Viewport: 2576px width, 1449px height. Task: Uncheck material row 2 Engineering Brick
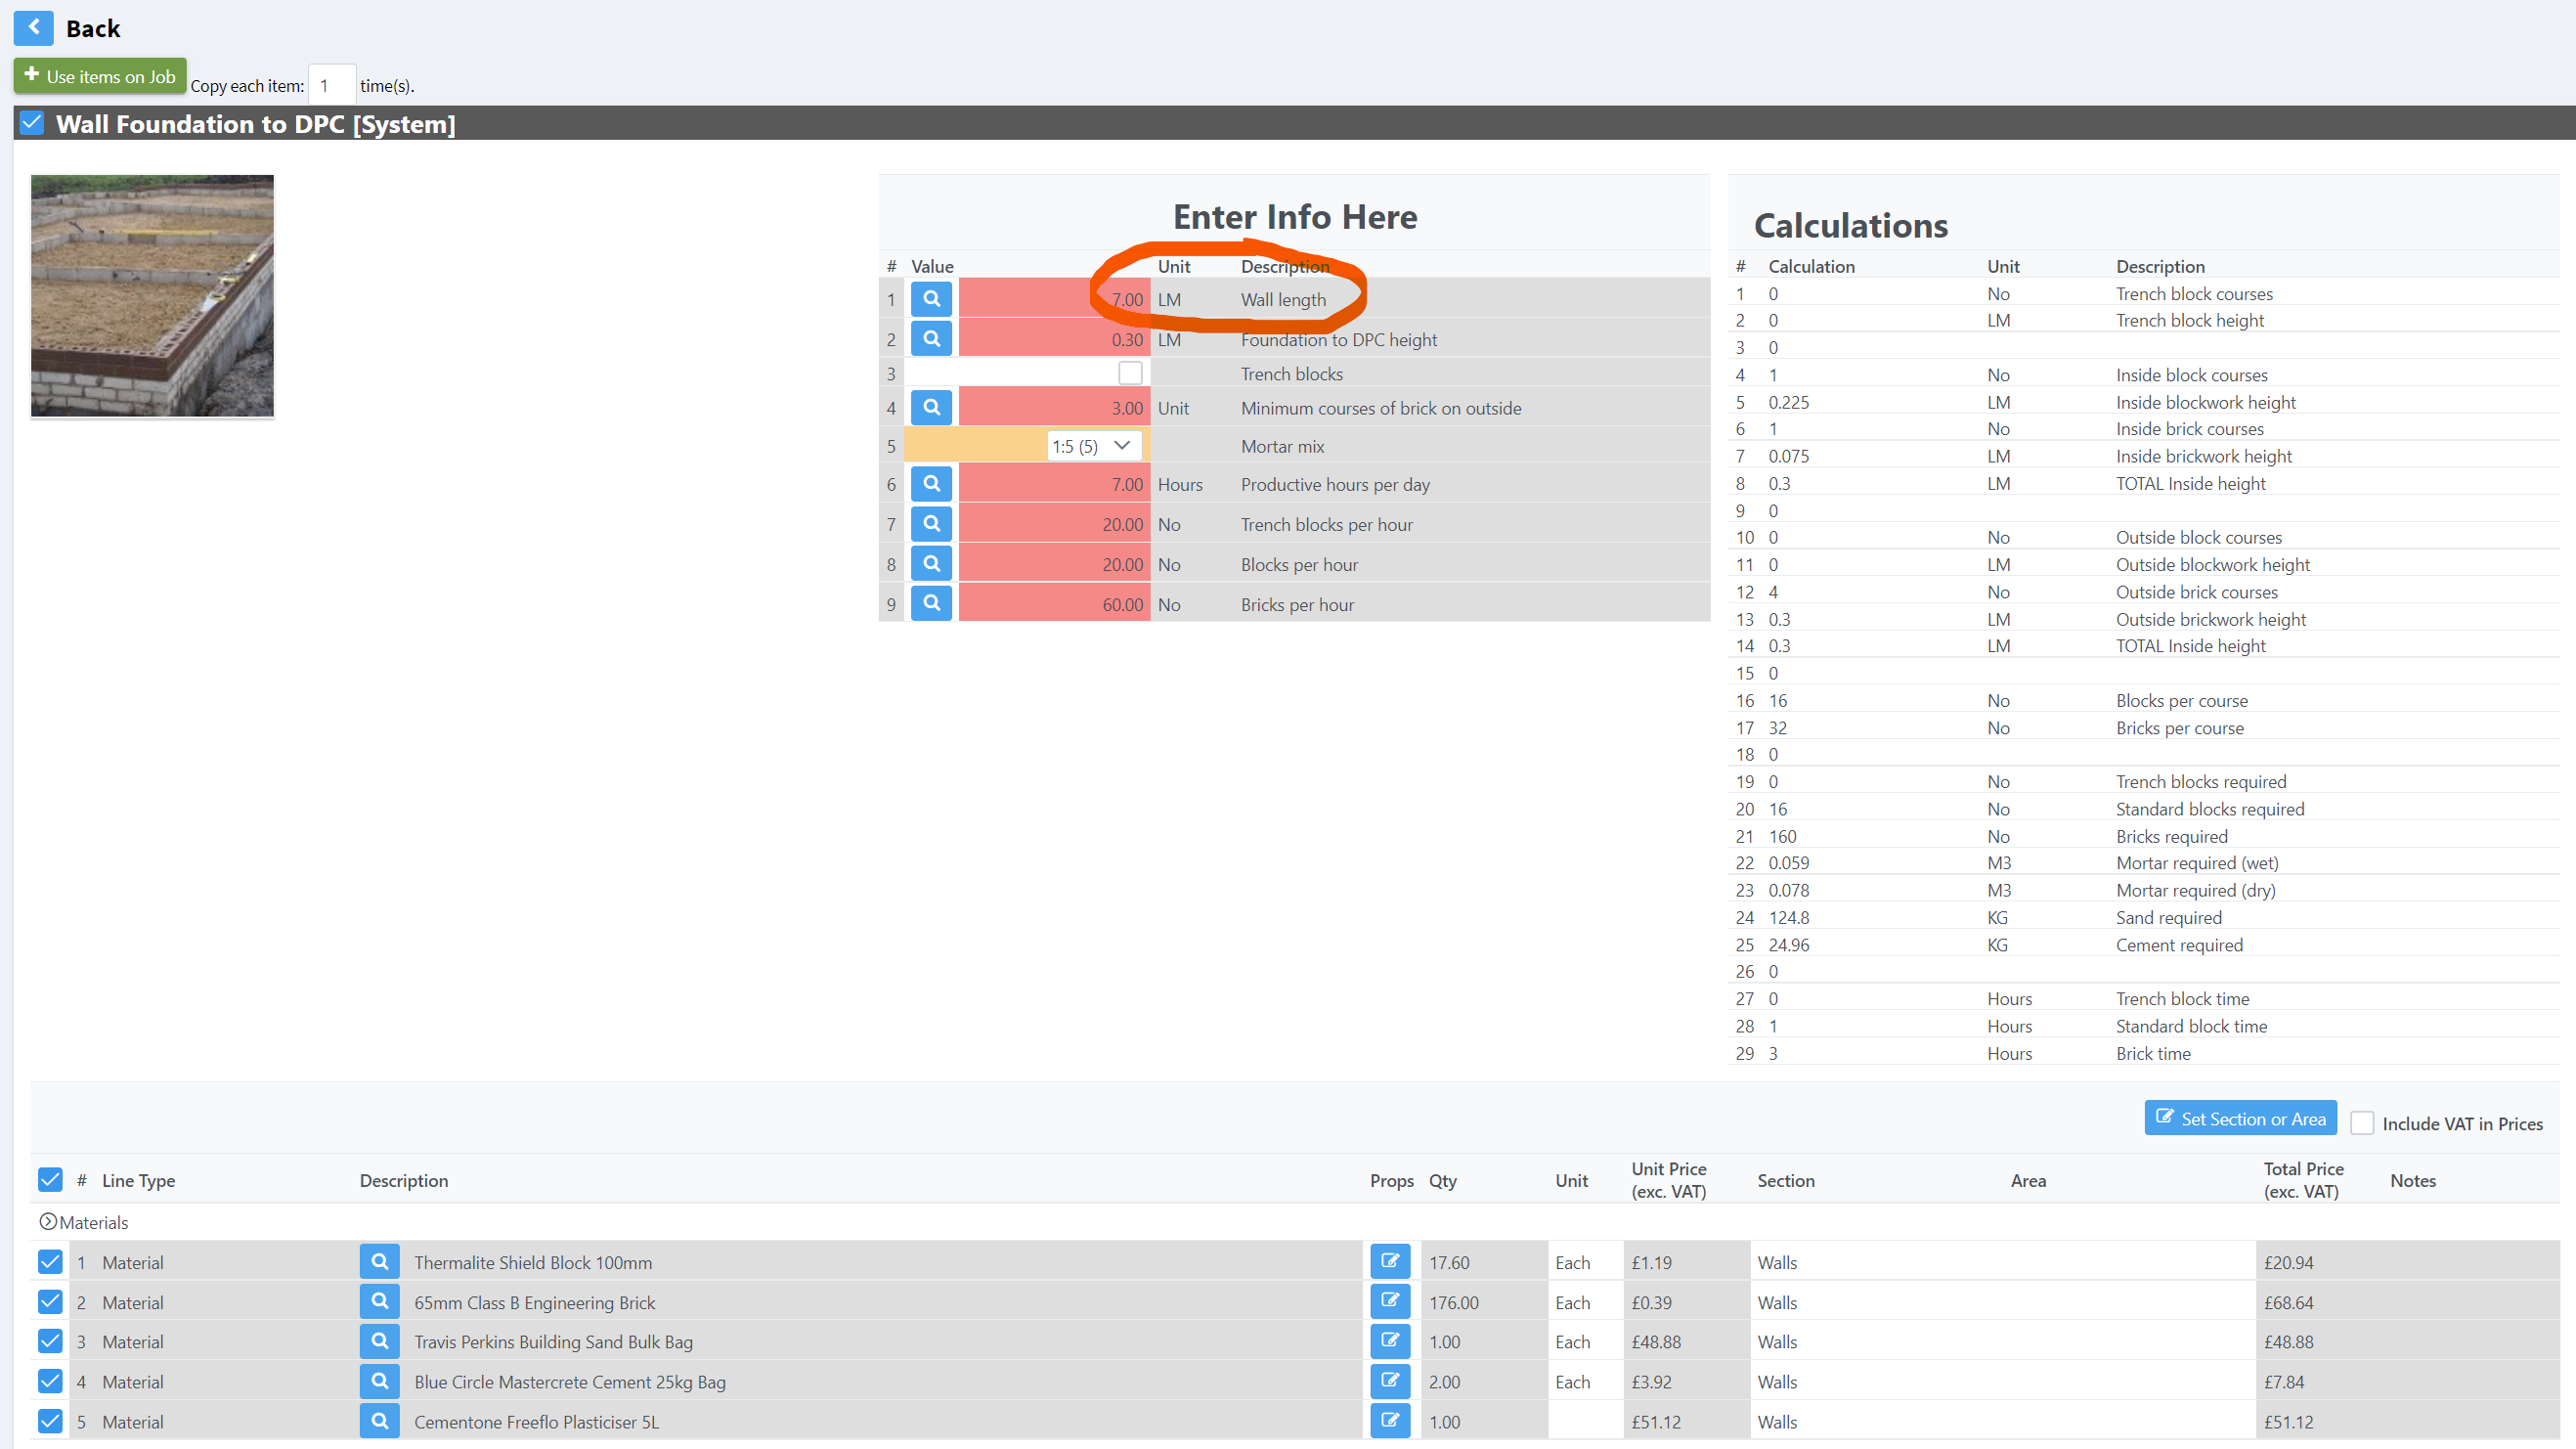point(50,1302)
